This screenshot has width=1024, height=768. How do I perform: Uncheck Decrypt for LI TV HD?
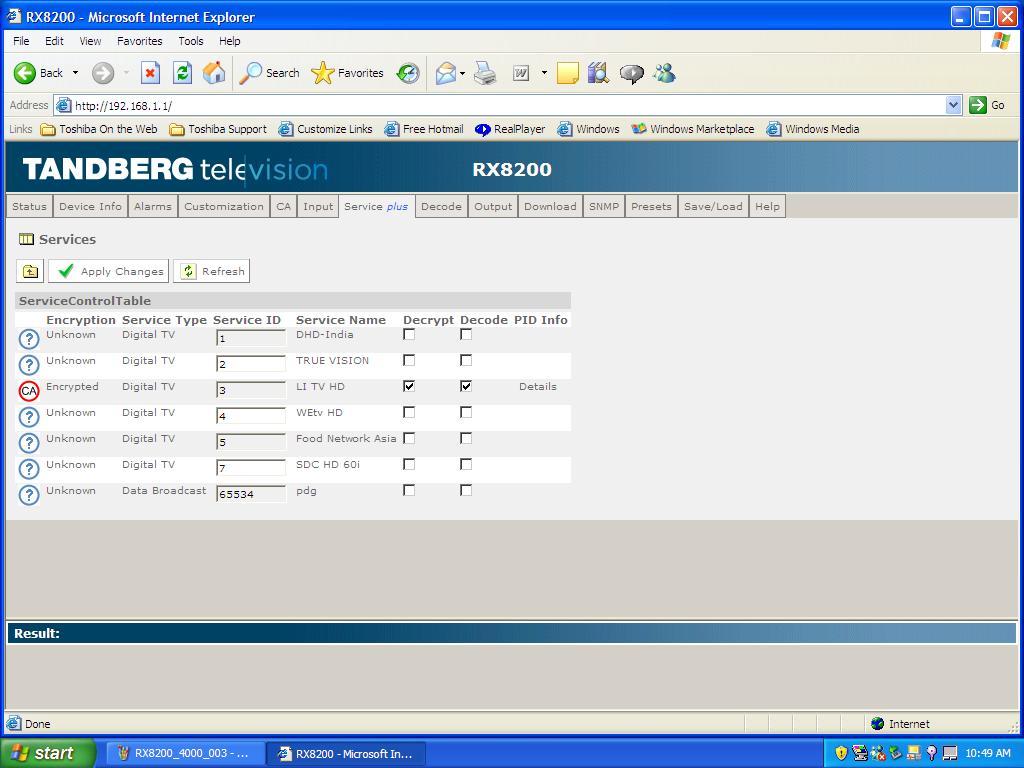pos(409,386)
